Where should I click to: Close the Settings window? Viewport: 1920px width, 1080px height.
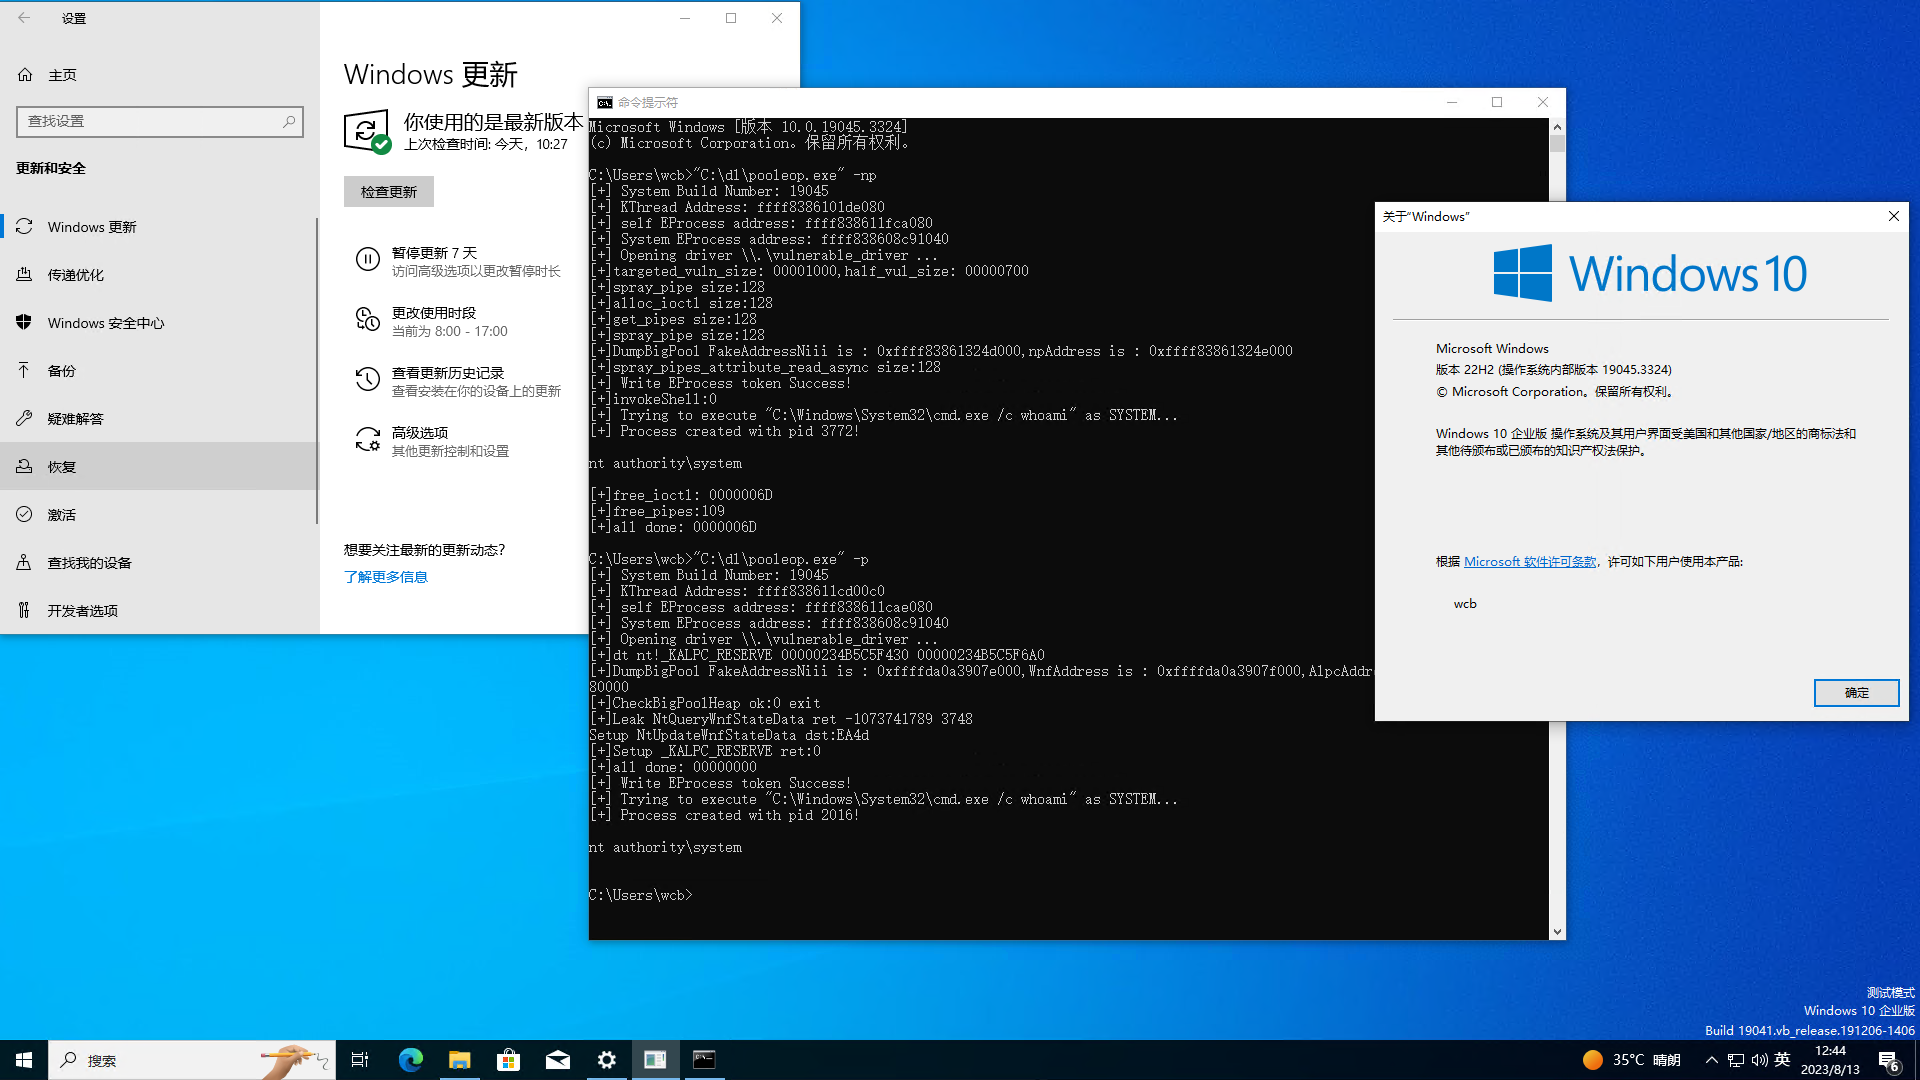[x=777, y=18]
